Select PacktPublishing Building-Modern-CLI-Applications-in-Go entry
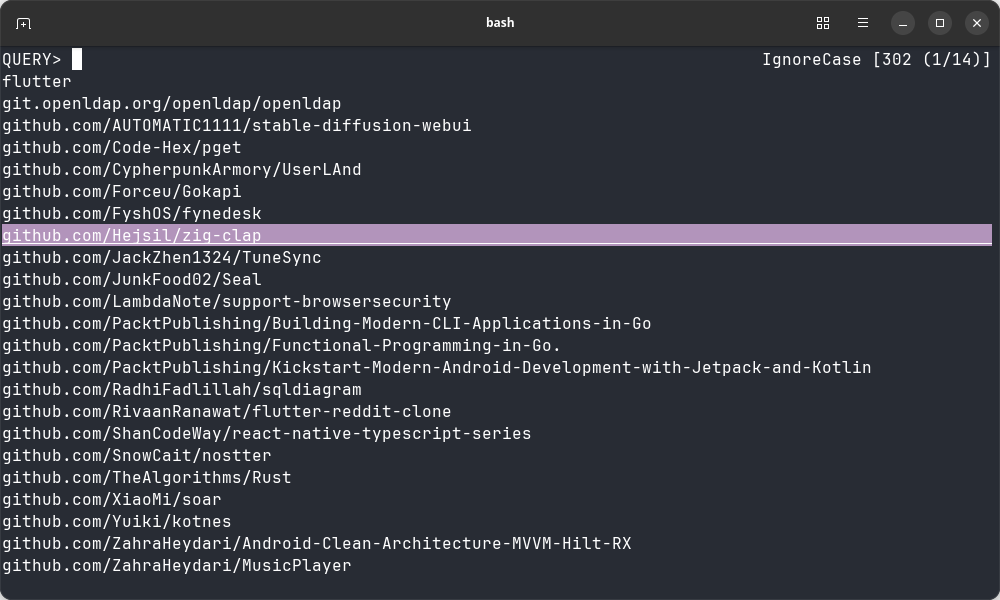 (326, 324)
